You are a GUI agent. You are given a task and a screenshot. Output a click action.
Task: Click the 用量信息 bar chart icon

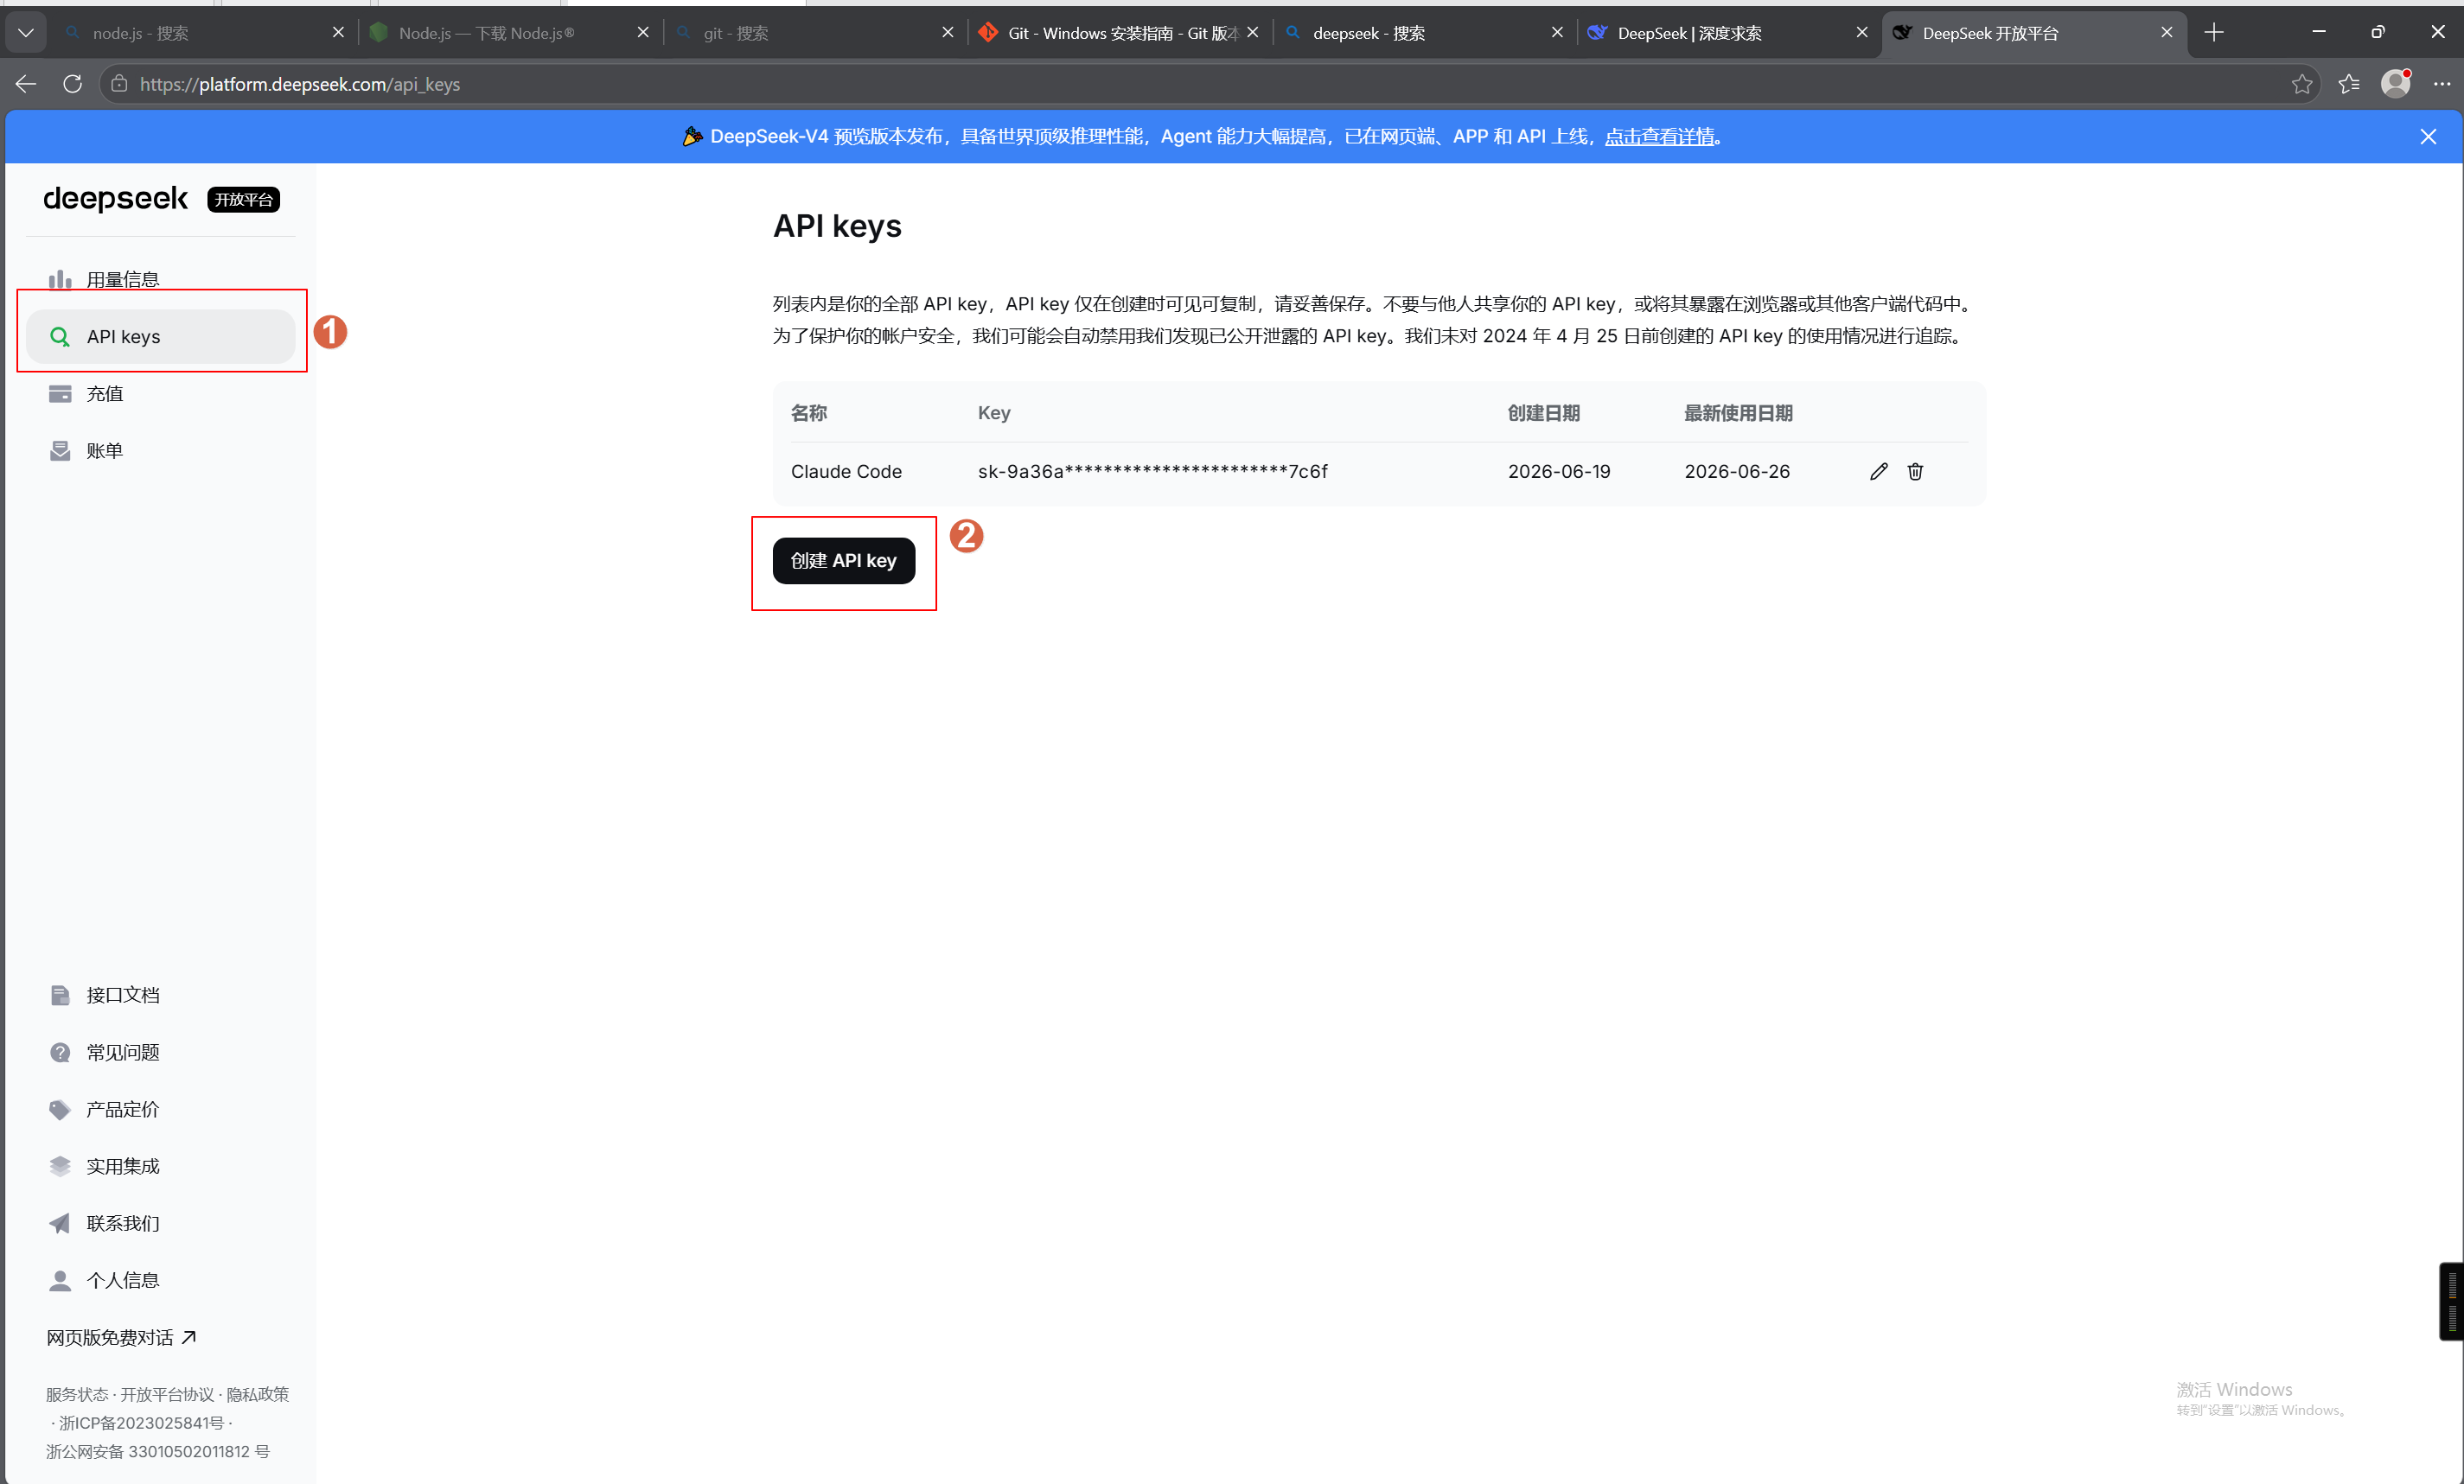(x=60, y=279)
